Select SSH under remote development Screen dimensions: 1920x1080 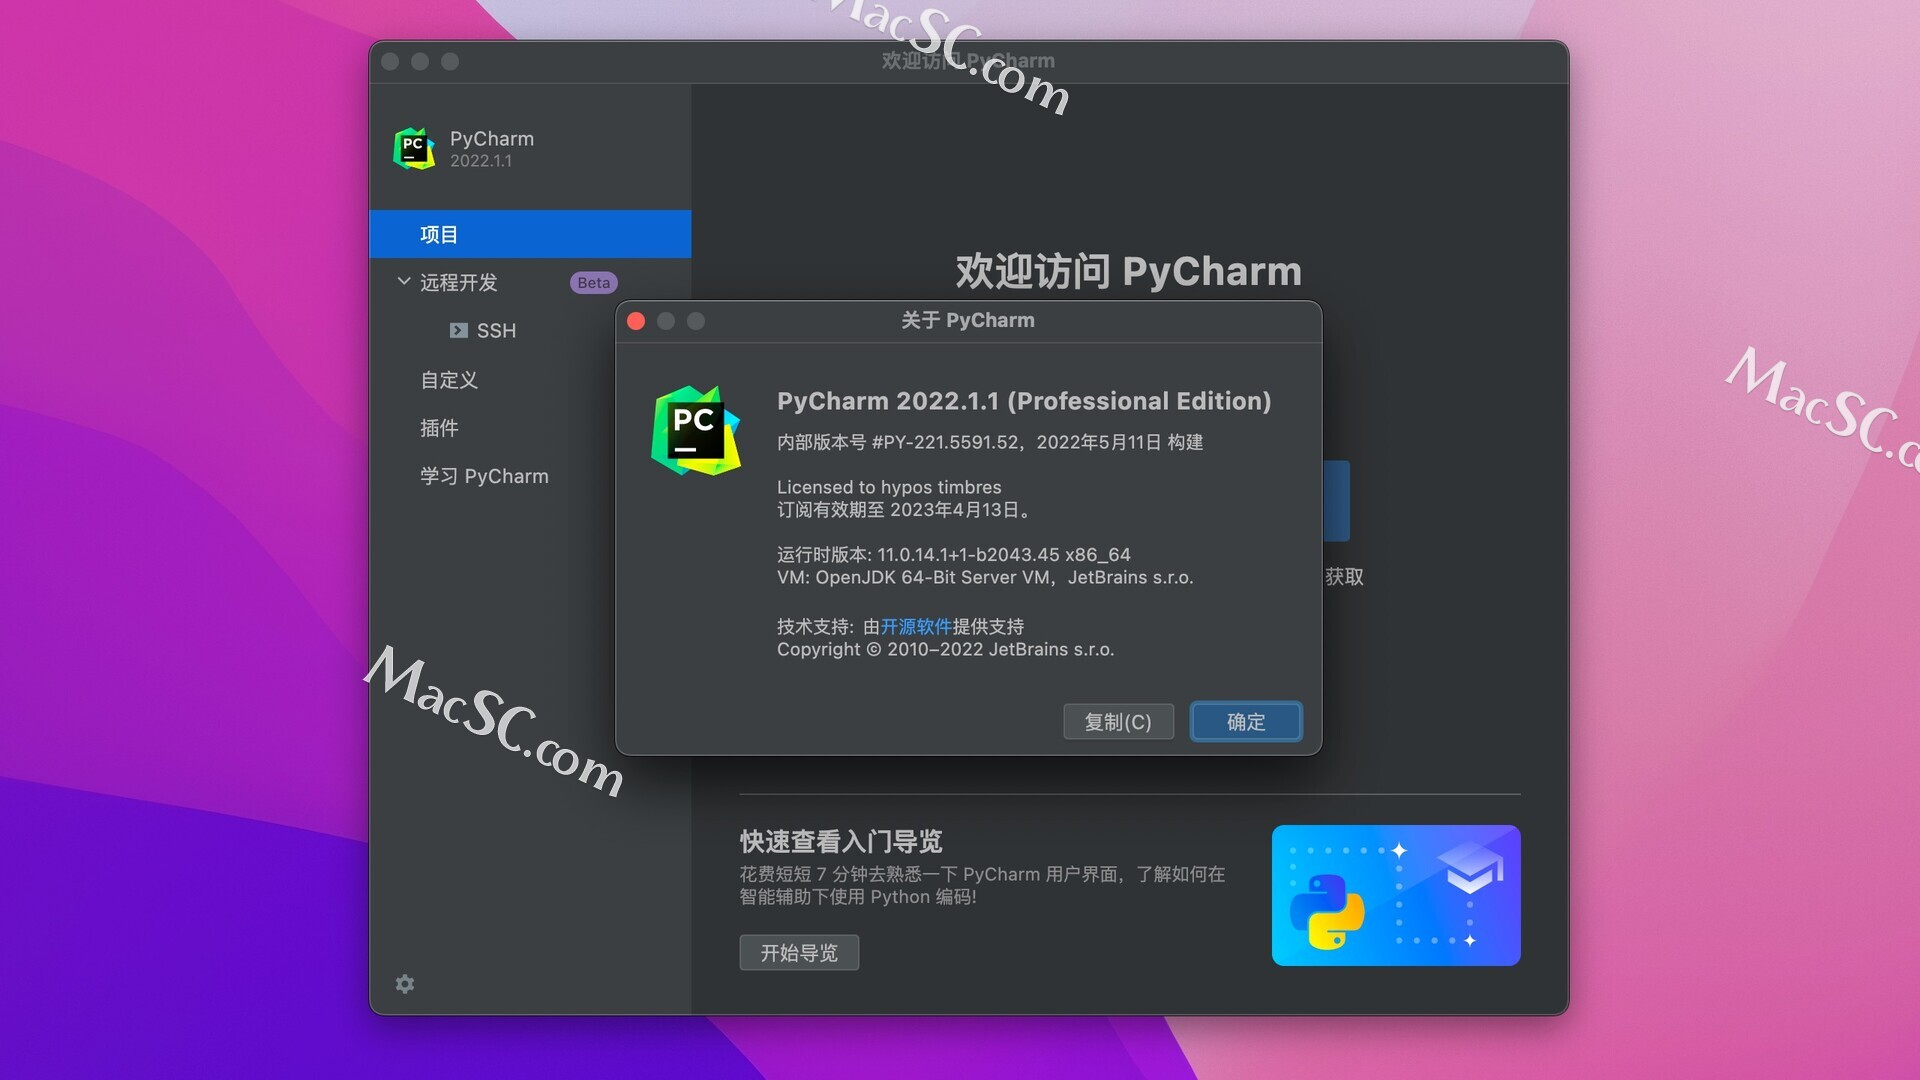pos(496,331)
